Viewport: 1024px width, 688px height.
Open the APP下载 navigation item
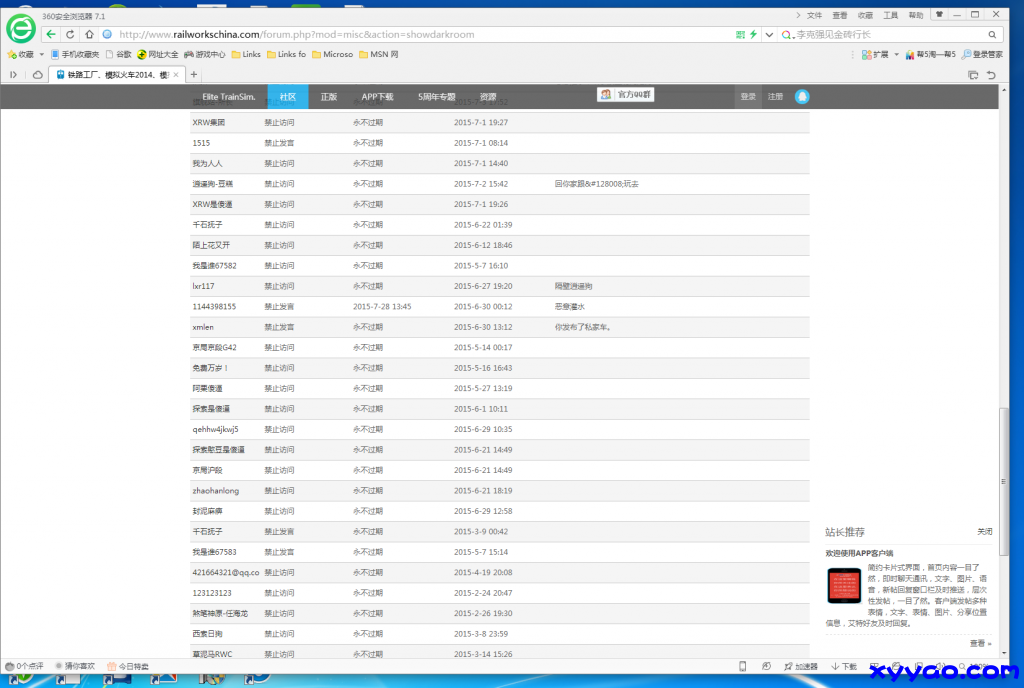click(x=377, y=97)
